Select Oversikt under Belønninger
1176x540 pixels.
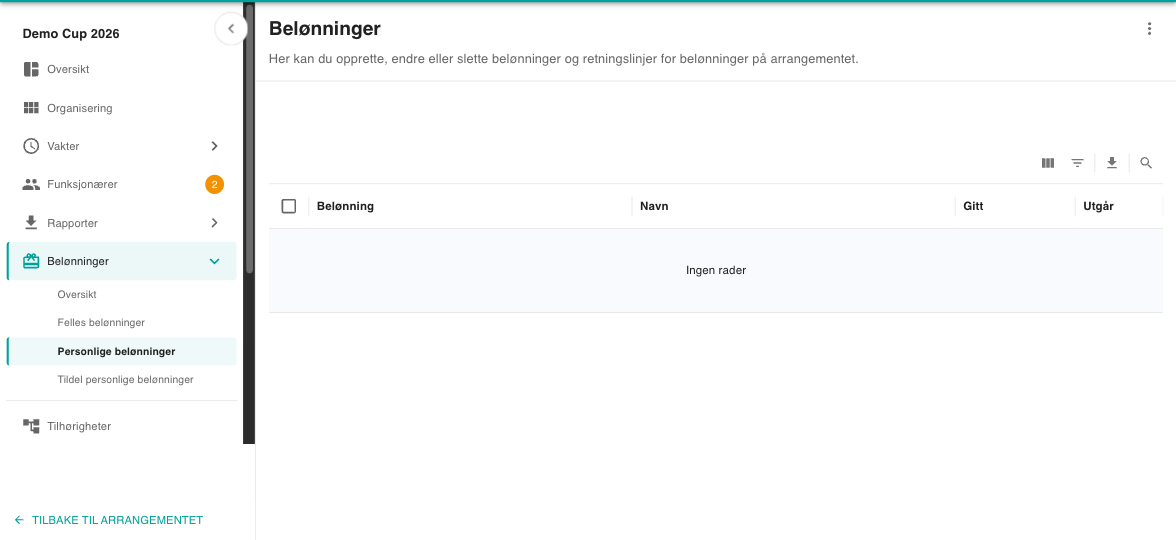point(122,295)
